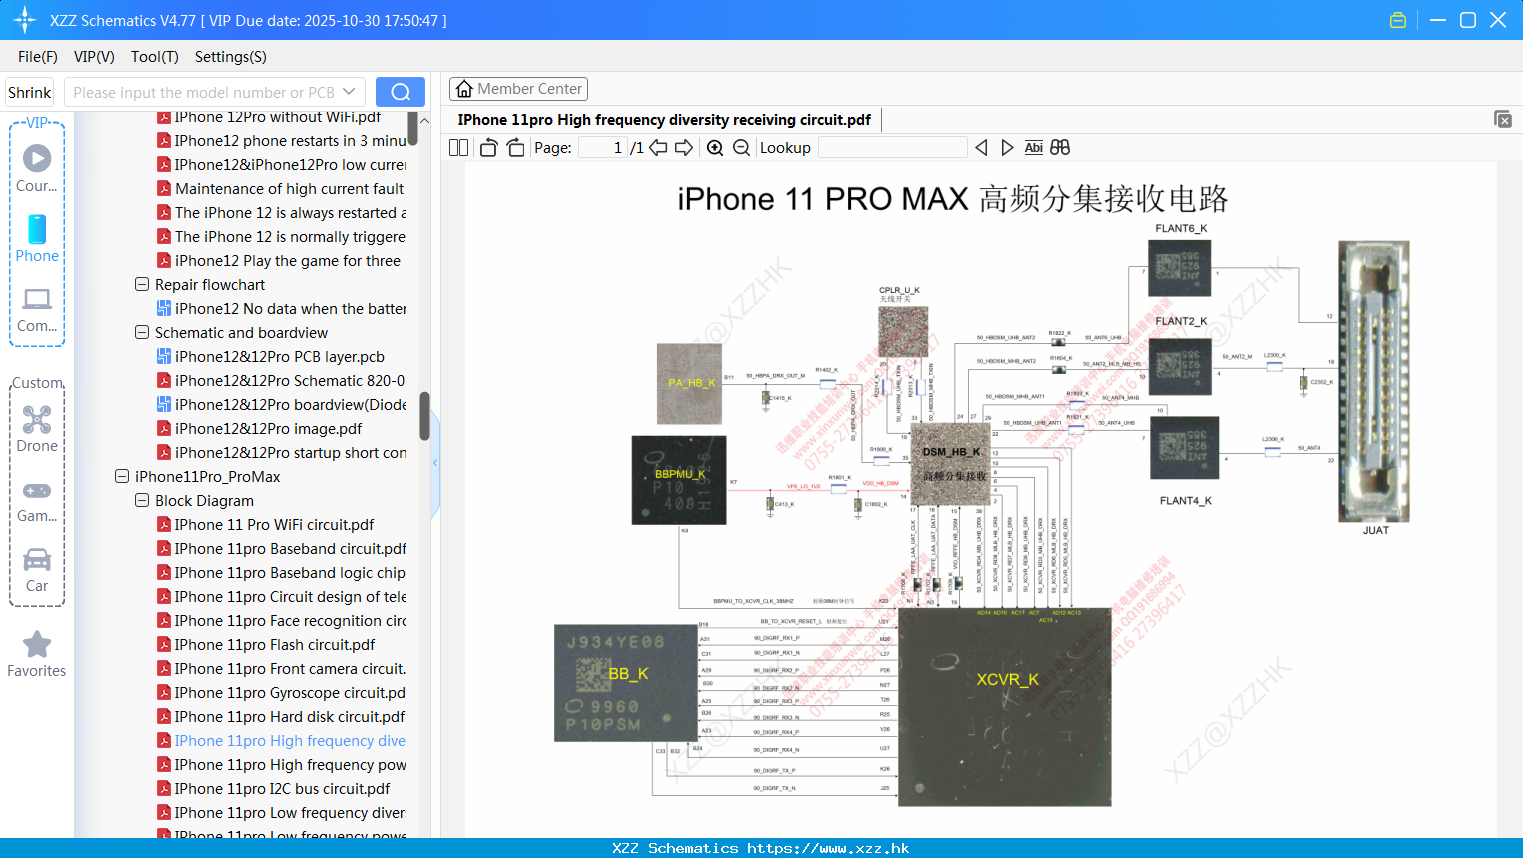Click the blue search button
This screenshot has width=1523, height=858.
pyautogui.click(x=400, y=92)
